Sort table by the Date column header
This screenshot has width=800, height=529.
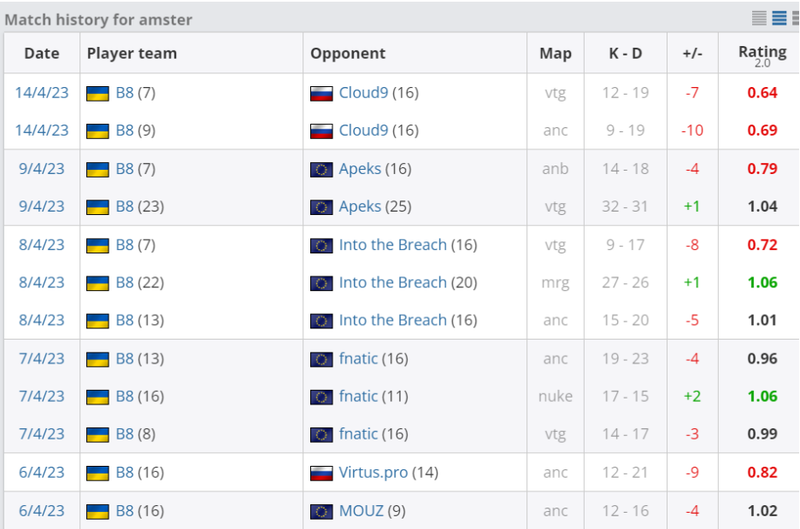[42, 53]
